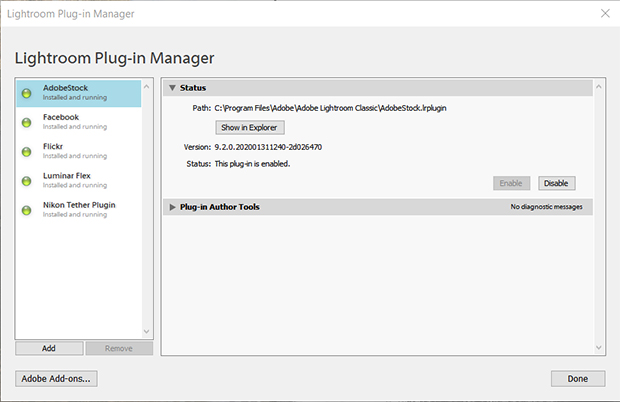Click the Plug-in Author Tools header text
Viewport: 620px width, 402px height.
[220, 207]
